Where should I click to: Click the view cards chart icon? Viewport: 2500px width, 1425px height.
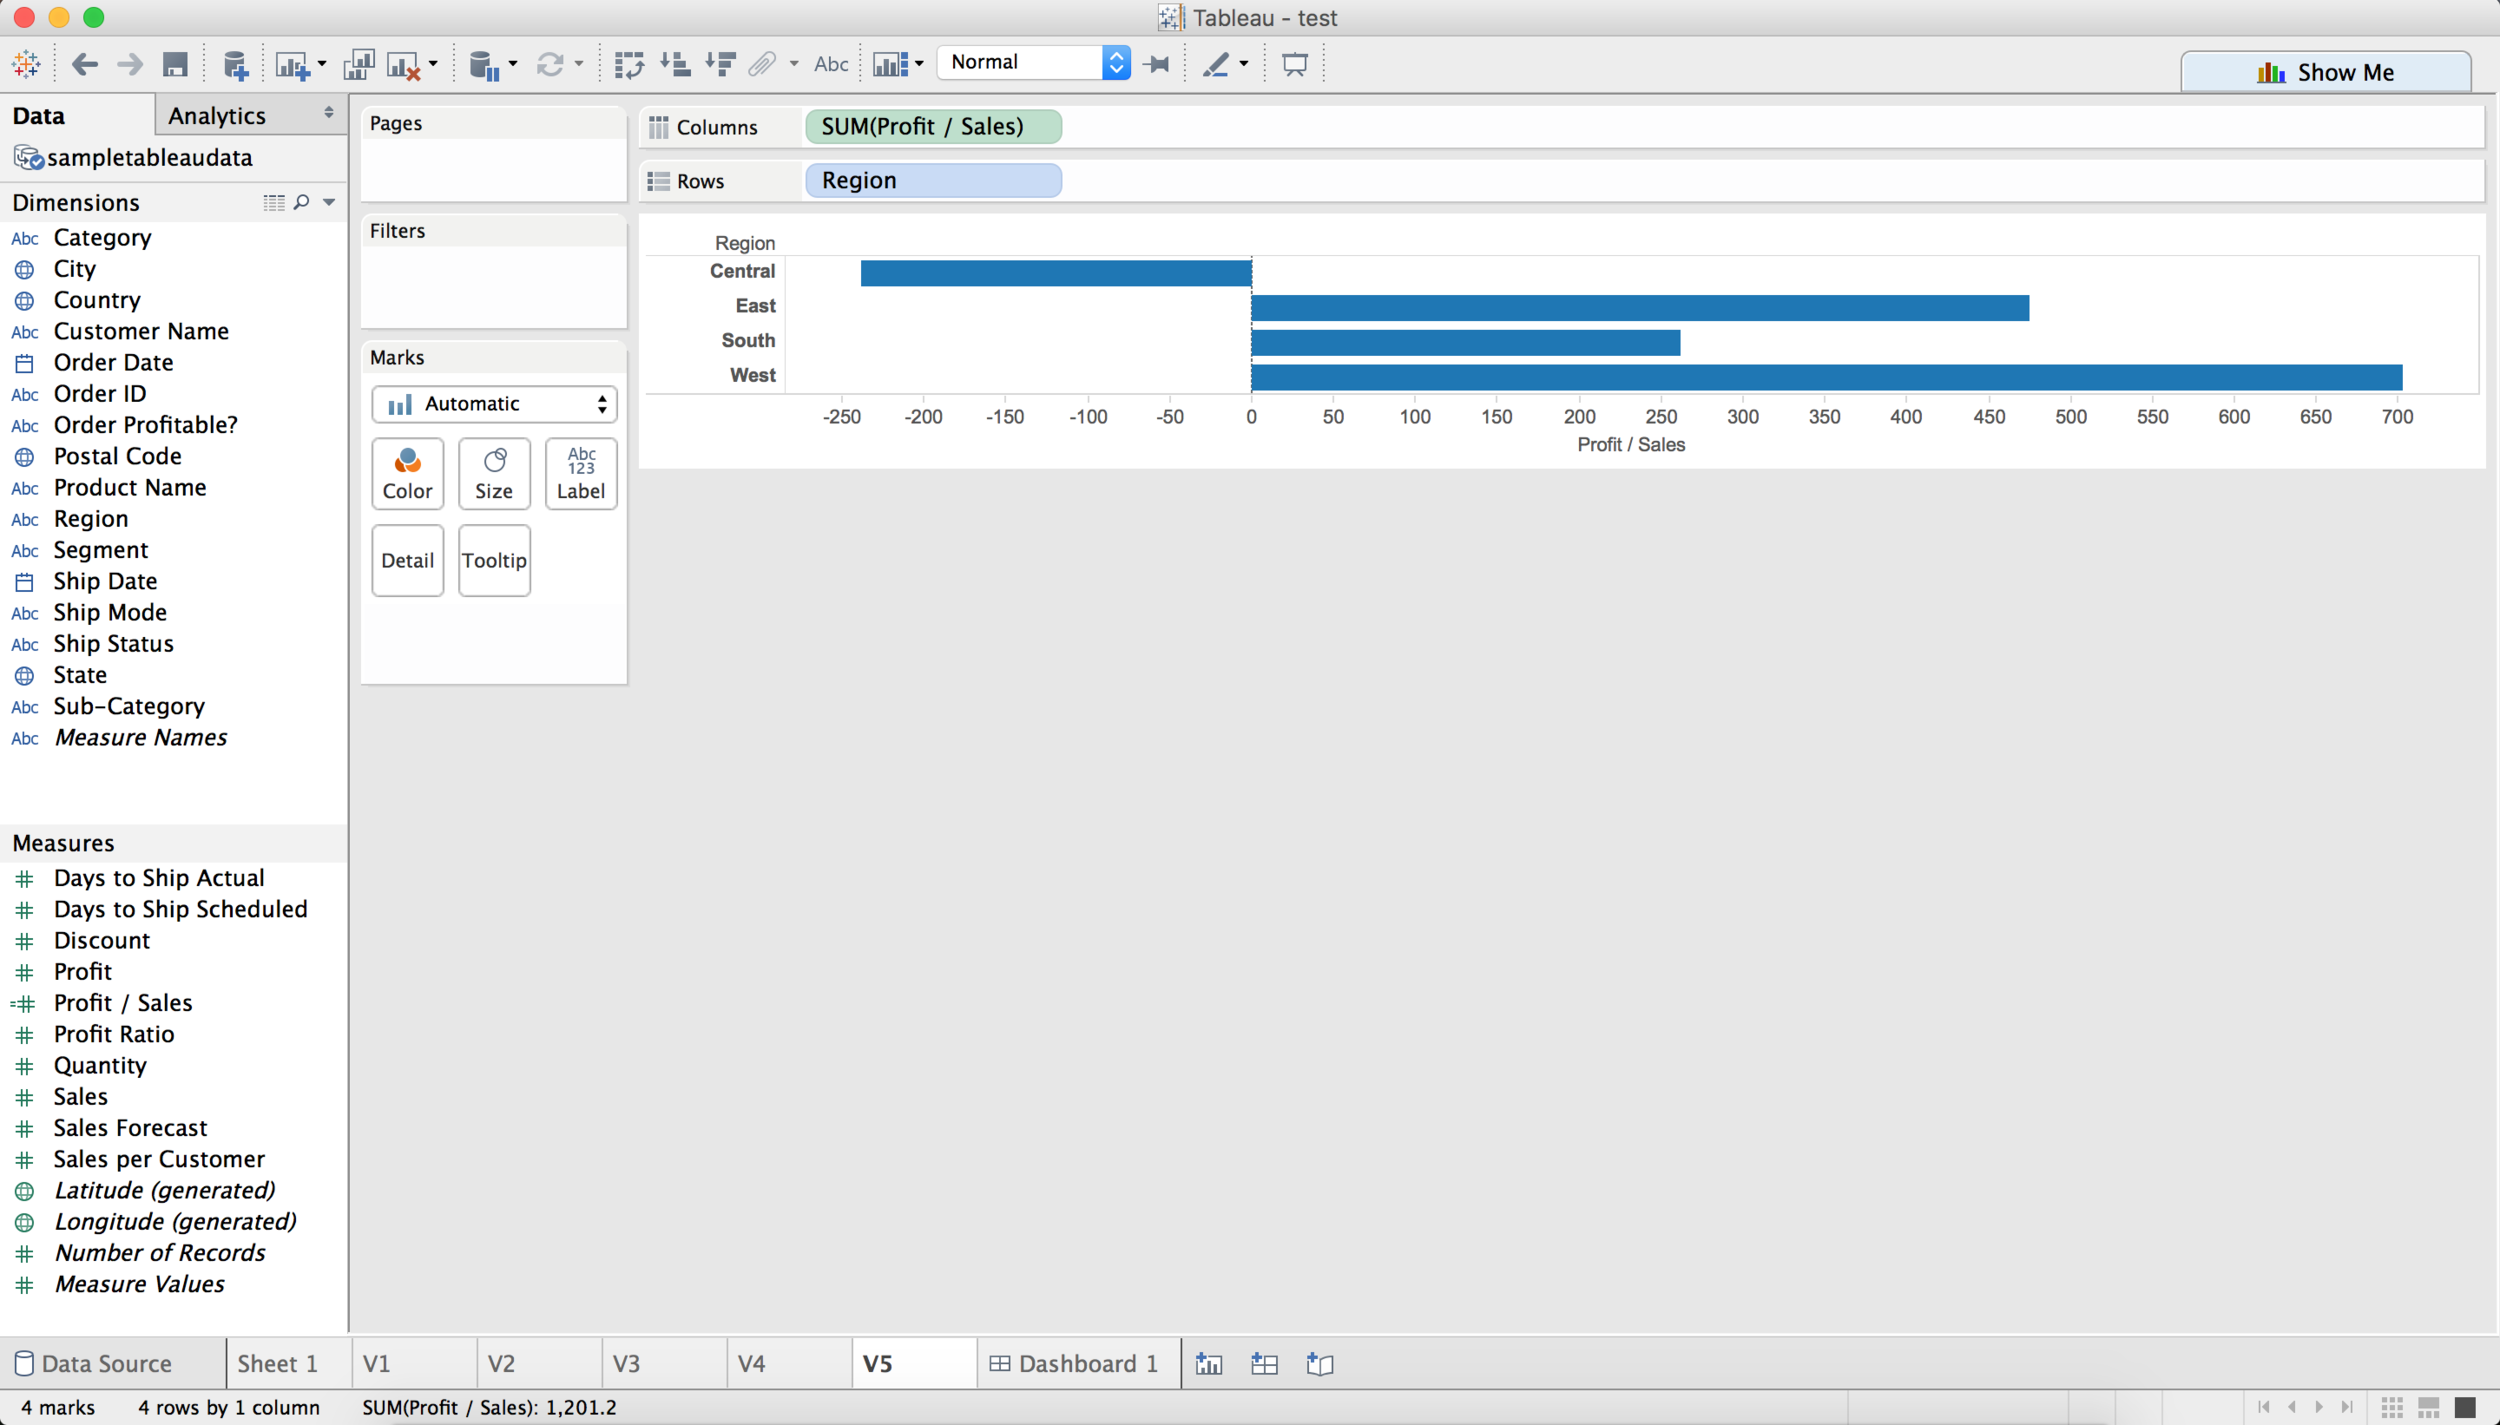tap(890, 64)
